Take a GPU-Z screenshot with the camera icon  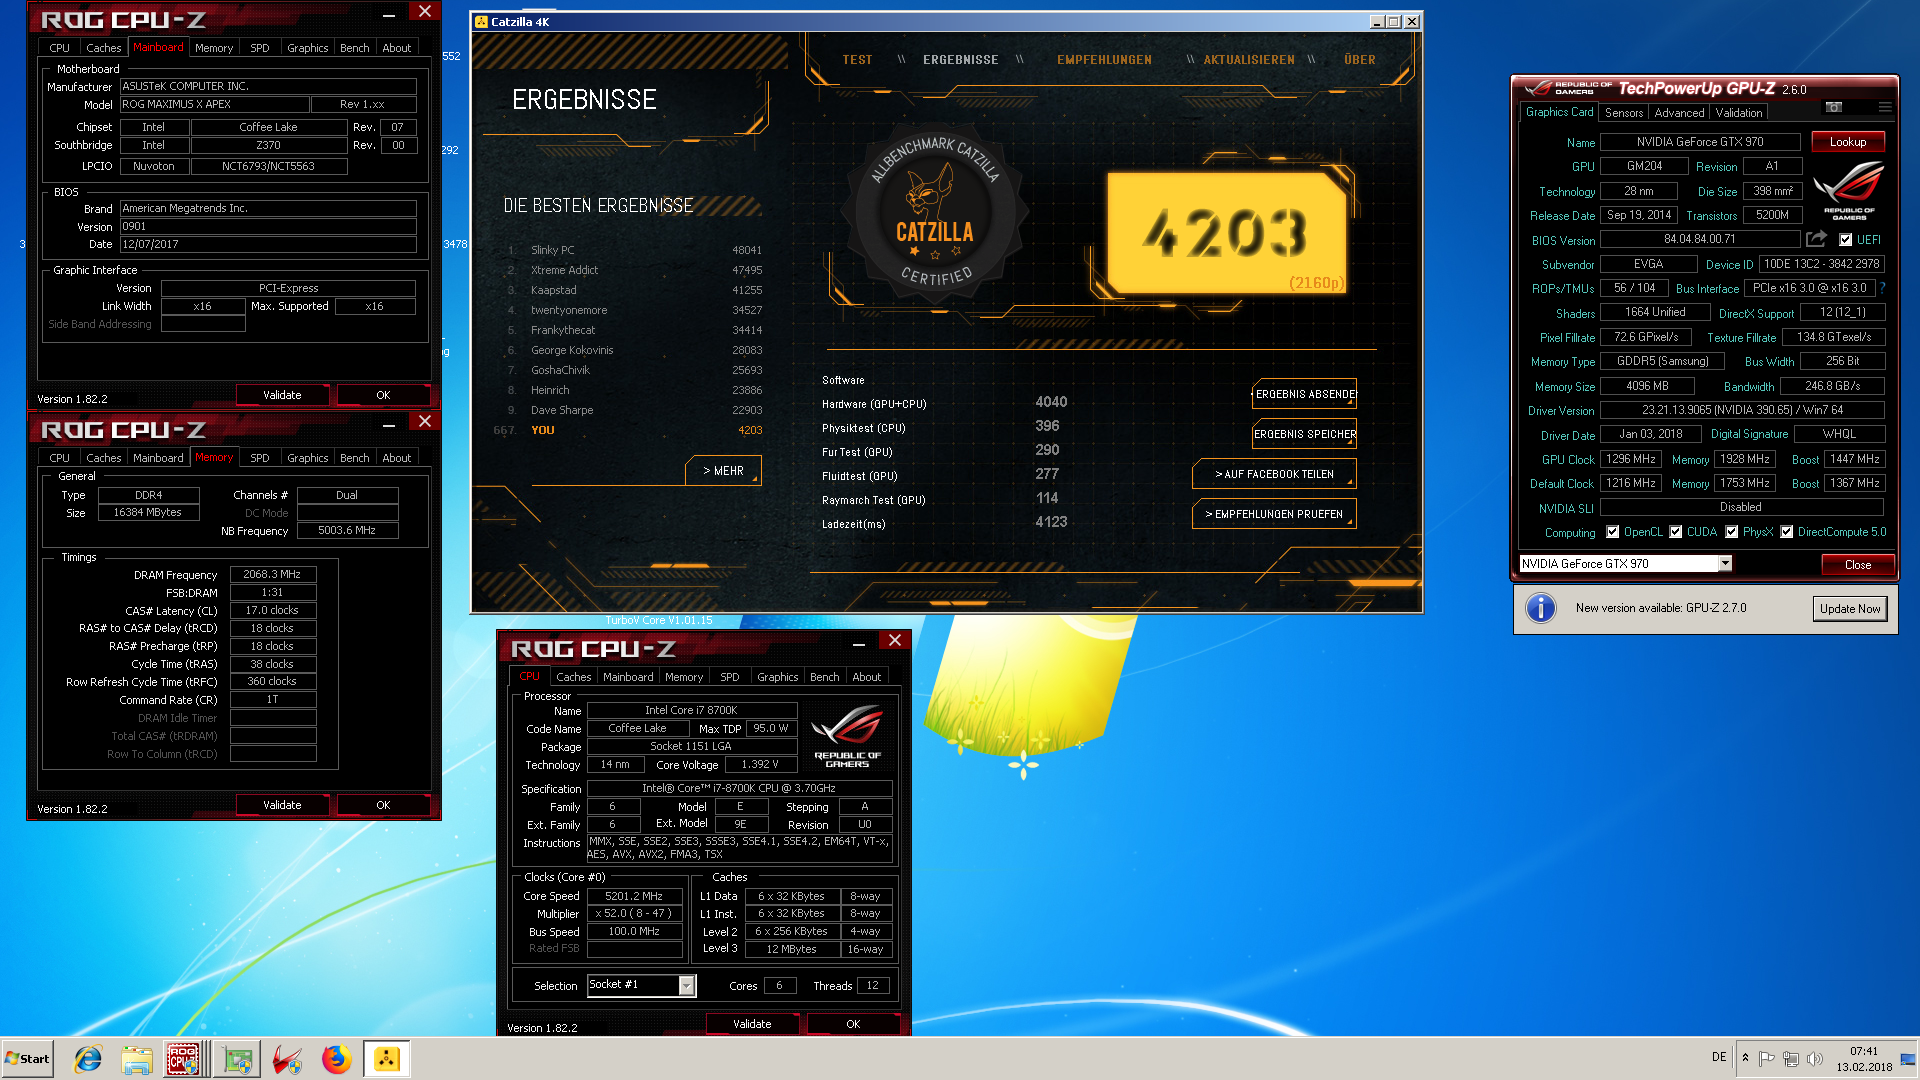coord(1833,107)
